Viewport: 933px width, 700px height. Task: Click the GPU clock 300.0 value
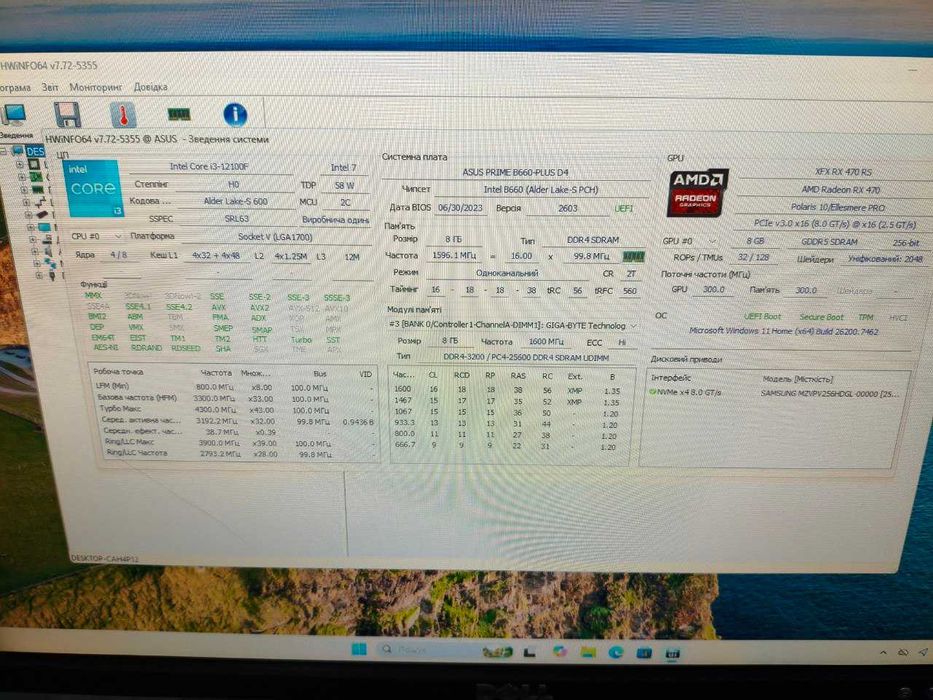pyautogui.click(x=714, y=290)
